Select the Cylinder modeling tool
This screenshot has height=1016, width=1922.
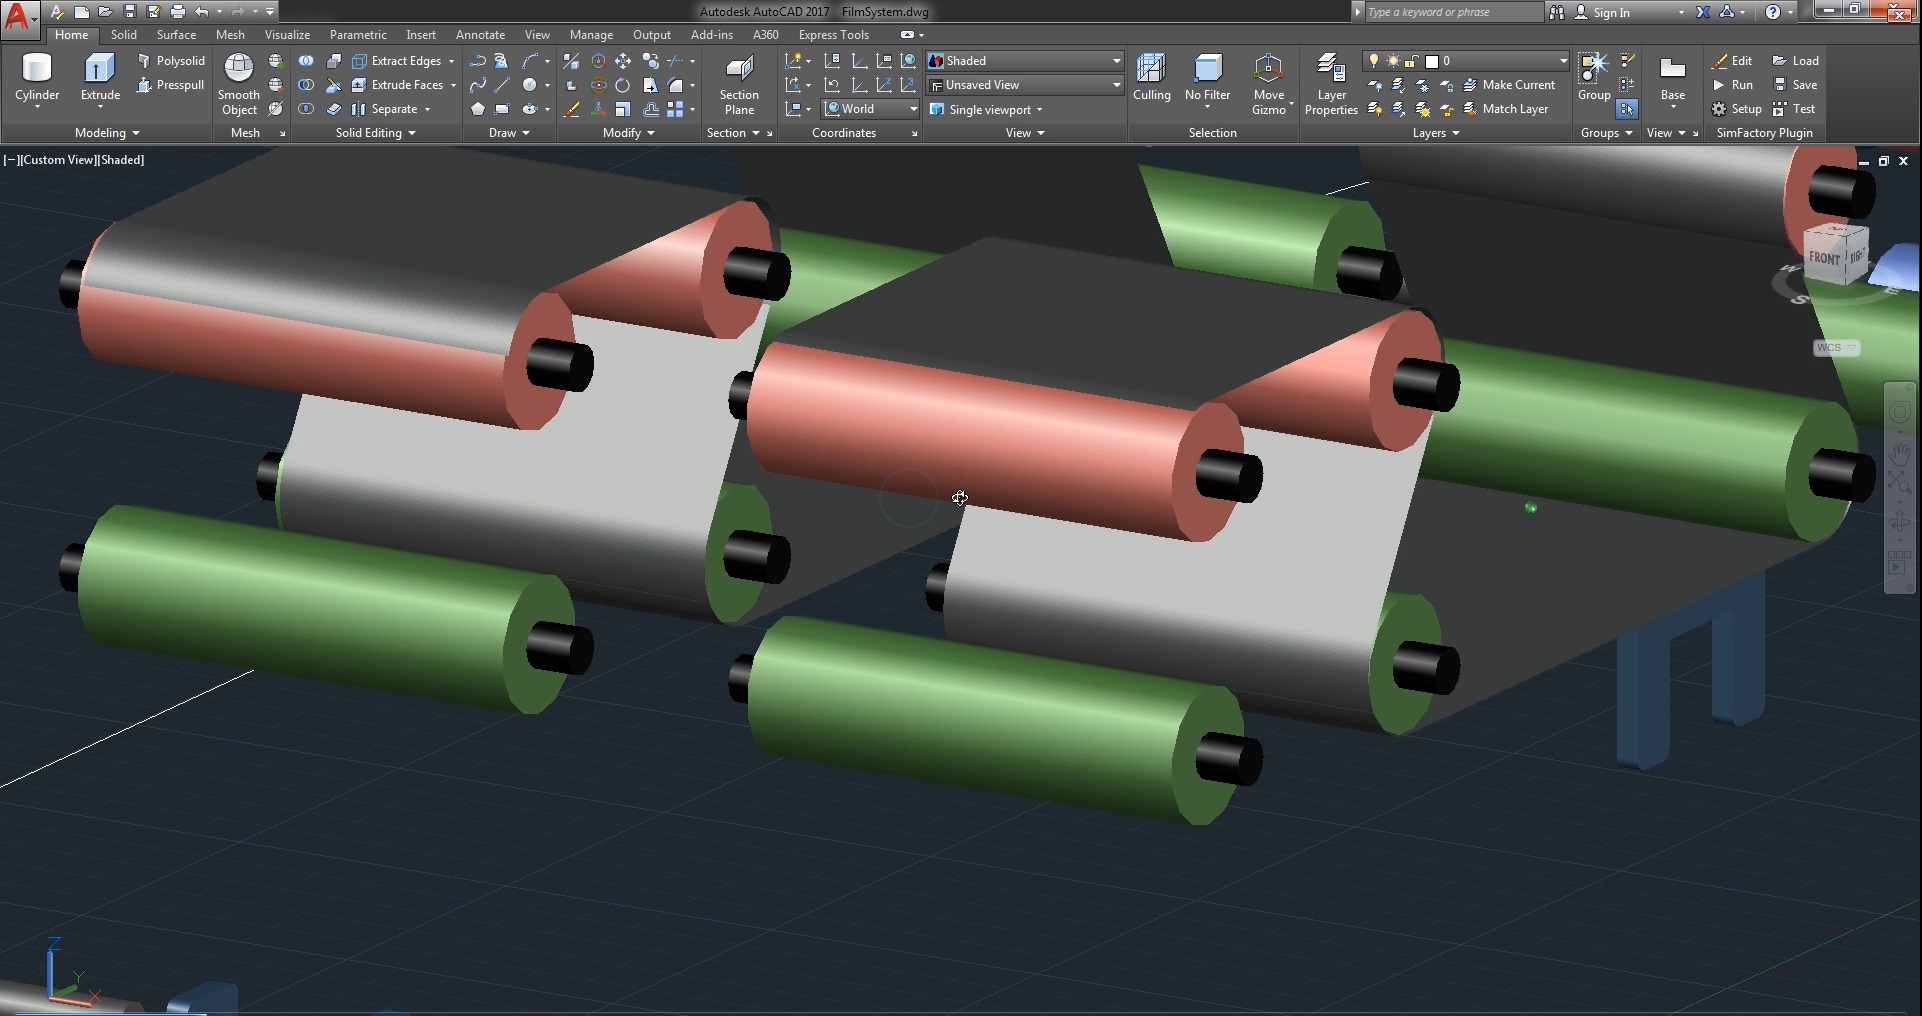coord(37,70)
